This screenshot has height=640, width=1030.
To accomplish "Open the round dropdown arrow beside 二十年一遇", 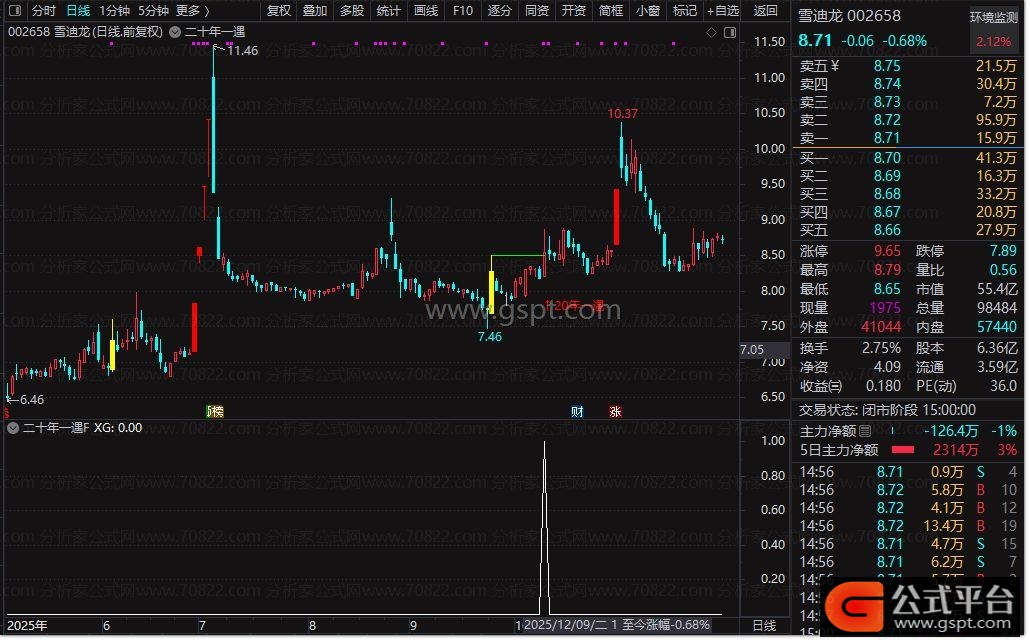I will click(176, 32).
